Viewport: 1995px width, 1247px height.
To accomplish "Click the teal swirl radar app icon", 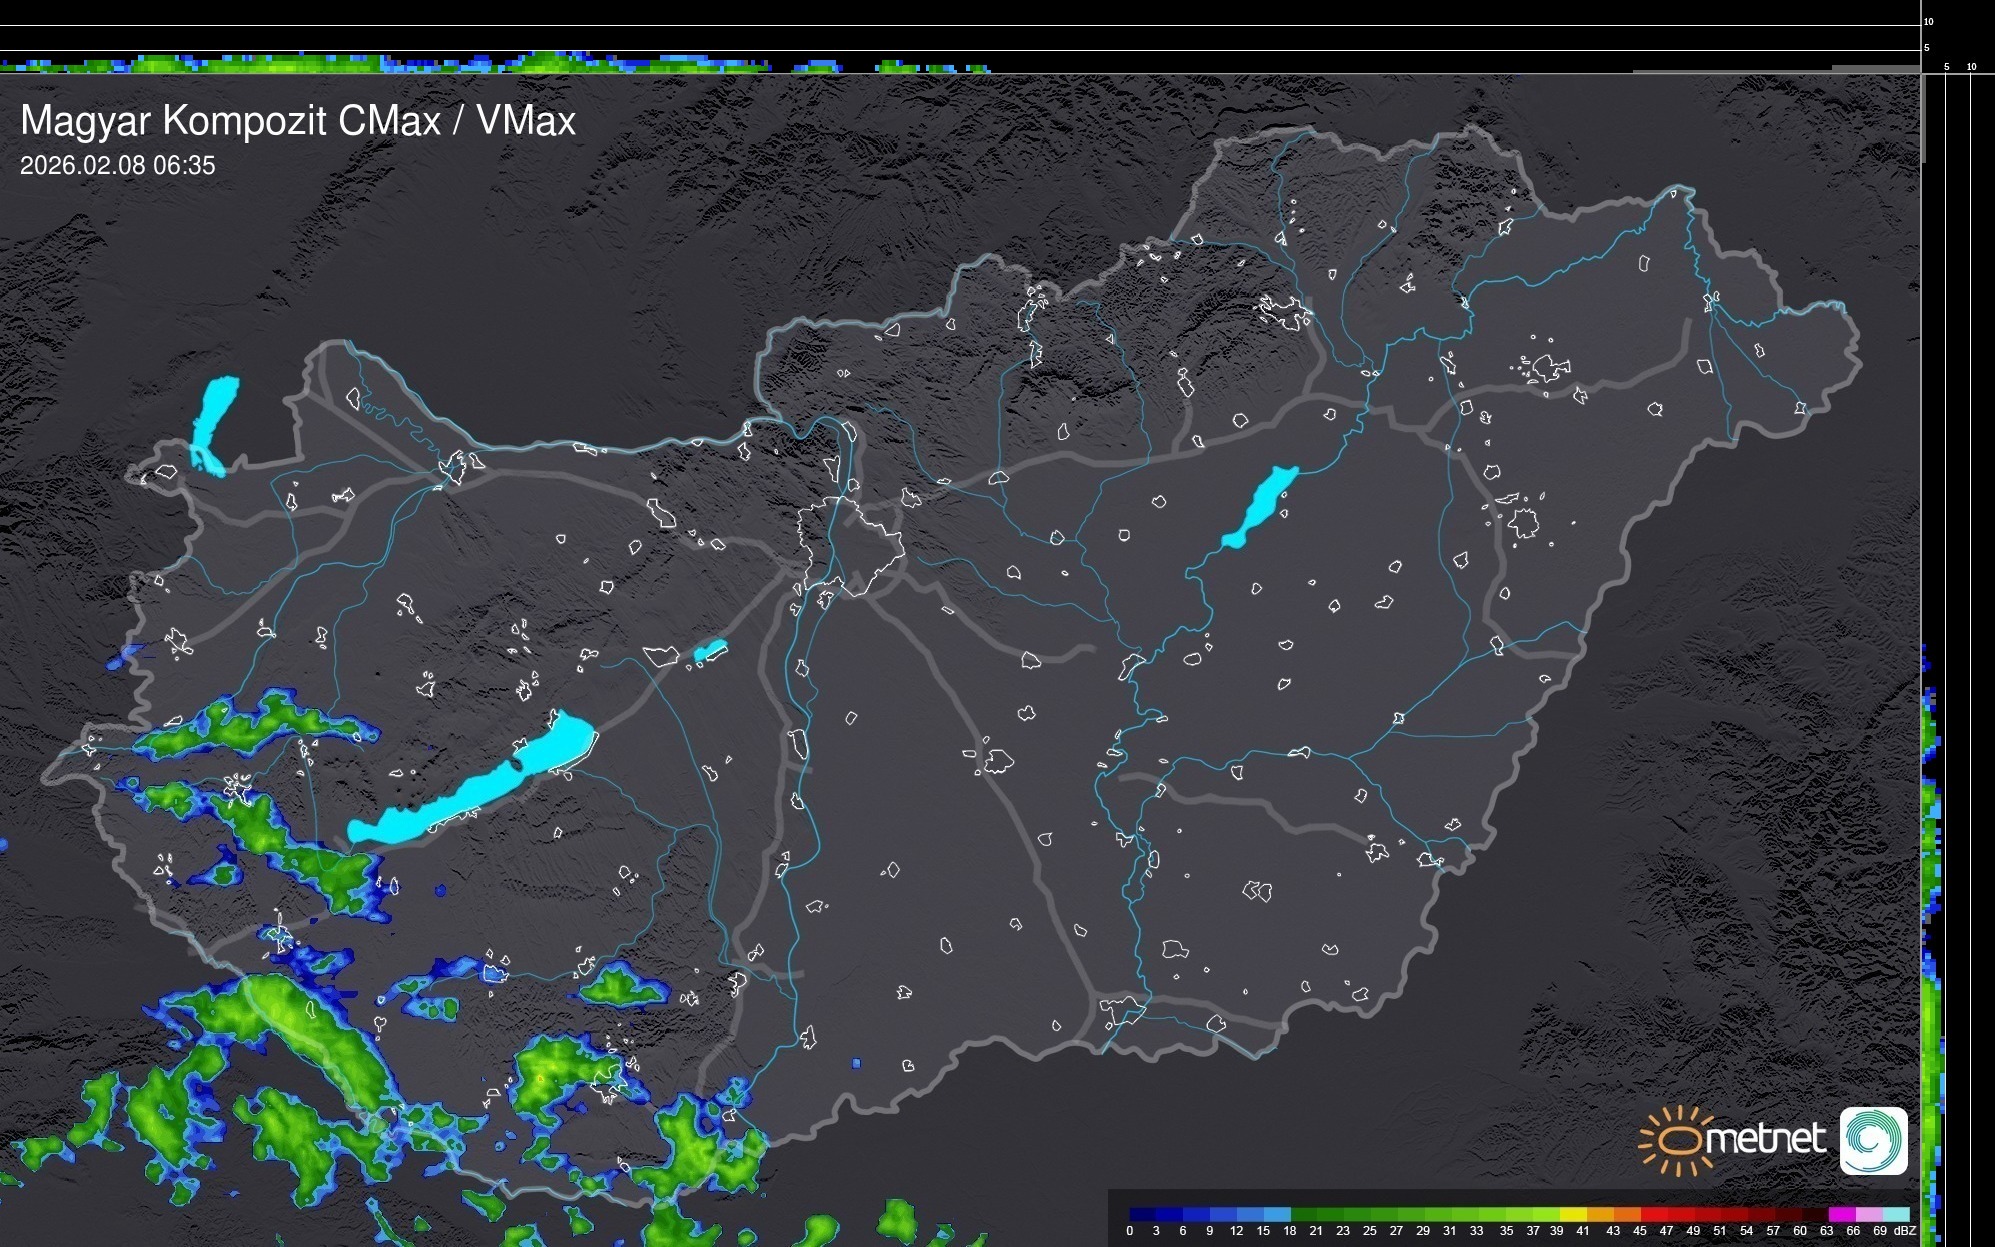I will [1873, 1140].
